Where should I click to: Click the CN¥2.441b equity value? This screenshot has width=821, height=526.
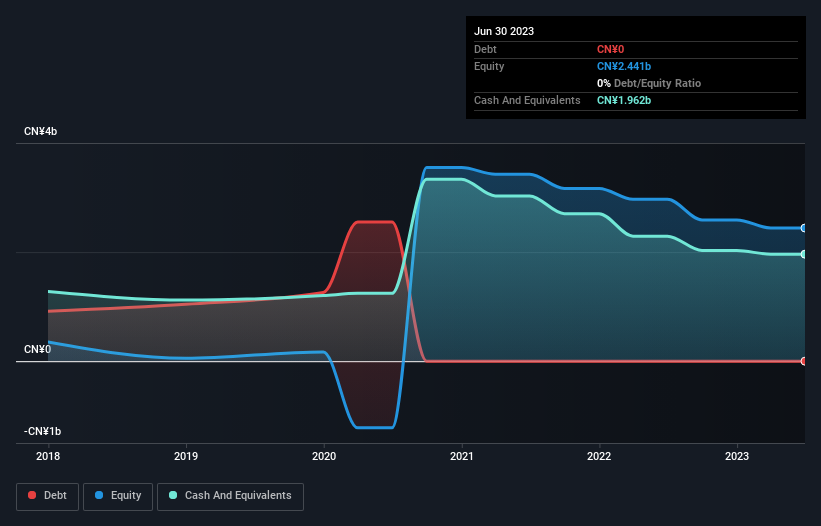click(624, 66)
